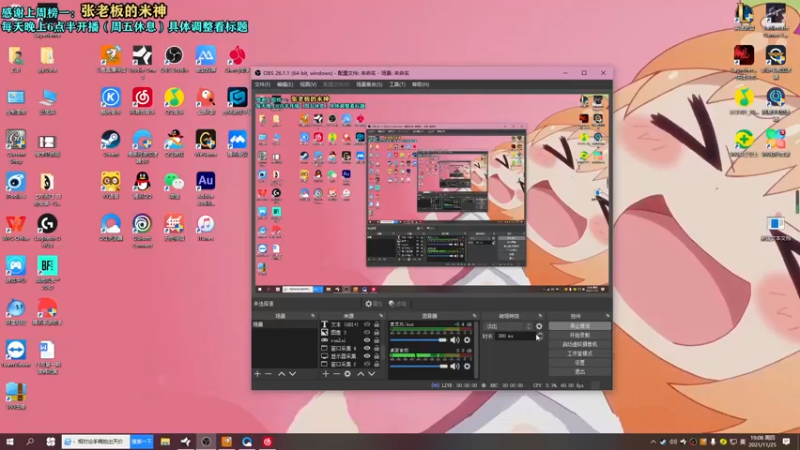Image resolution: width=800 pixels, height=450 pixels.
Task: Remove selected source with the minus icon
Action: click(336, 374)
